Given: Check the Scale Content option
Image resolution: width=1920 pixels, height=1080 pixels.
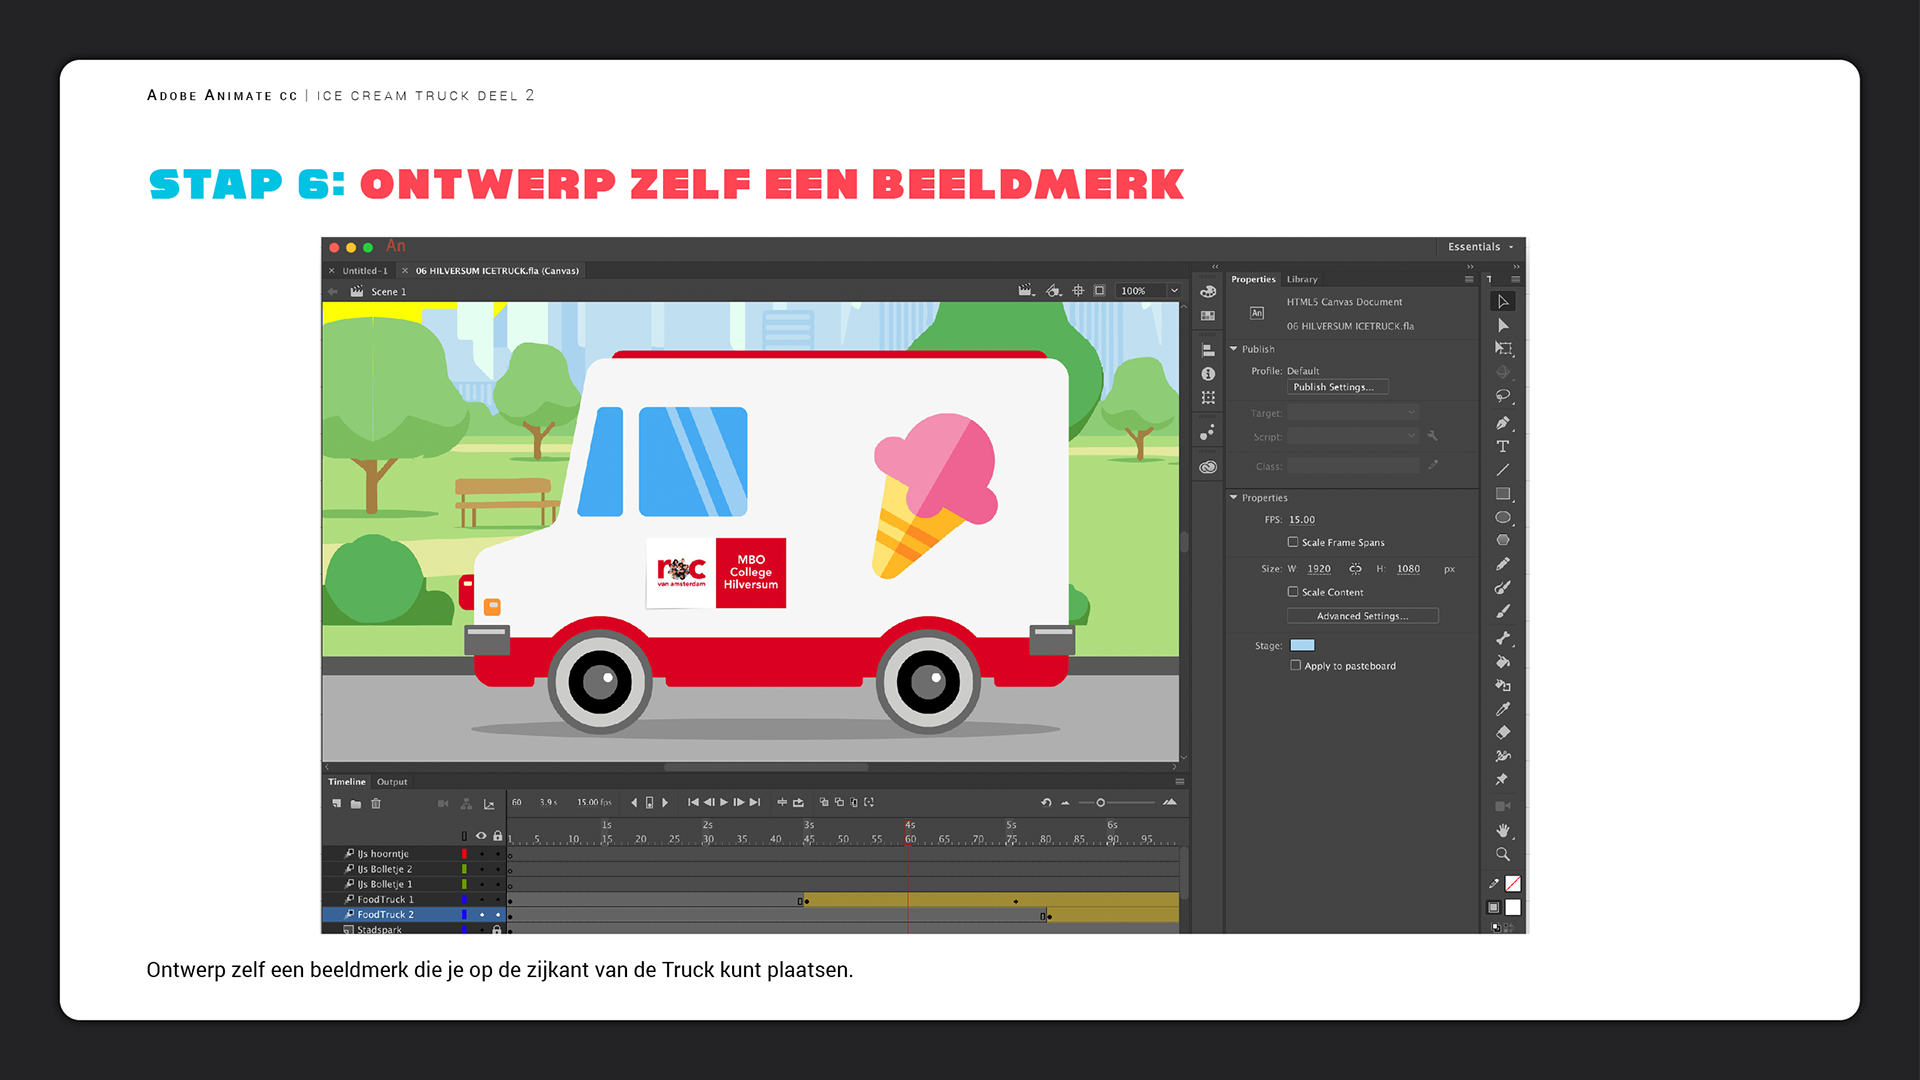Looking at the screenshot, I should pos(1293,592).
